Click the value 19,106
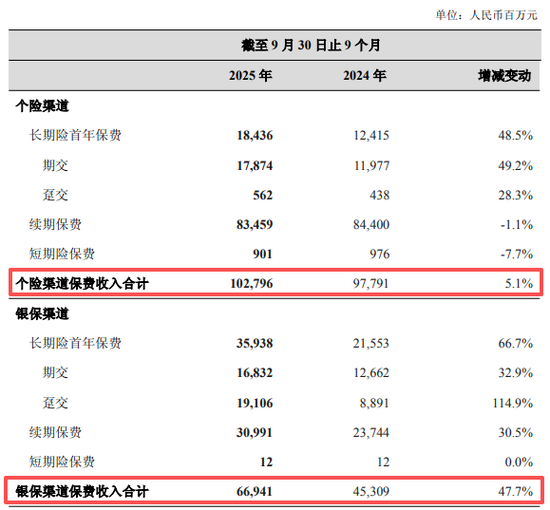Viewport: 550px width, 510px height. (255, 403)
